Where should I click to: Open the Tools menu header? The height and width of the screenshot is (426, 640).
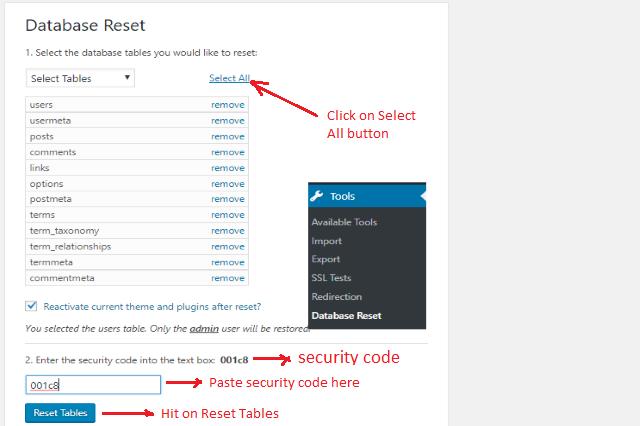point(367,196)
